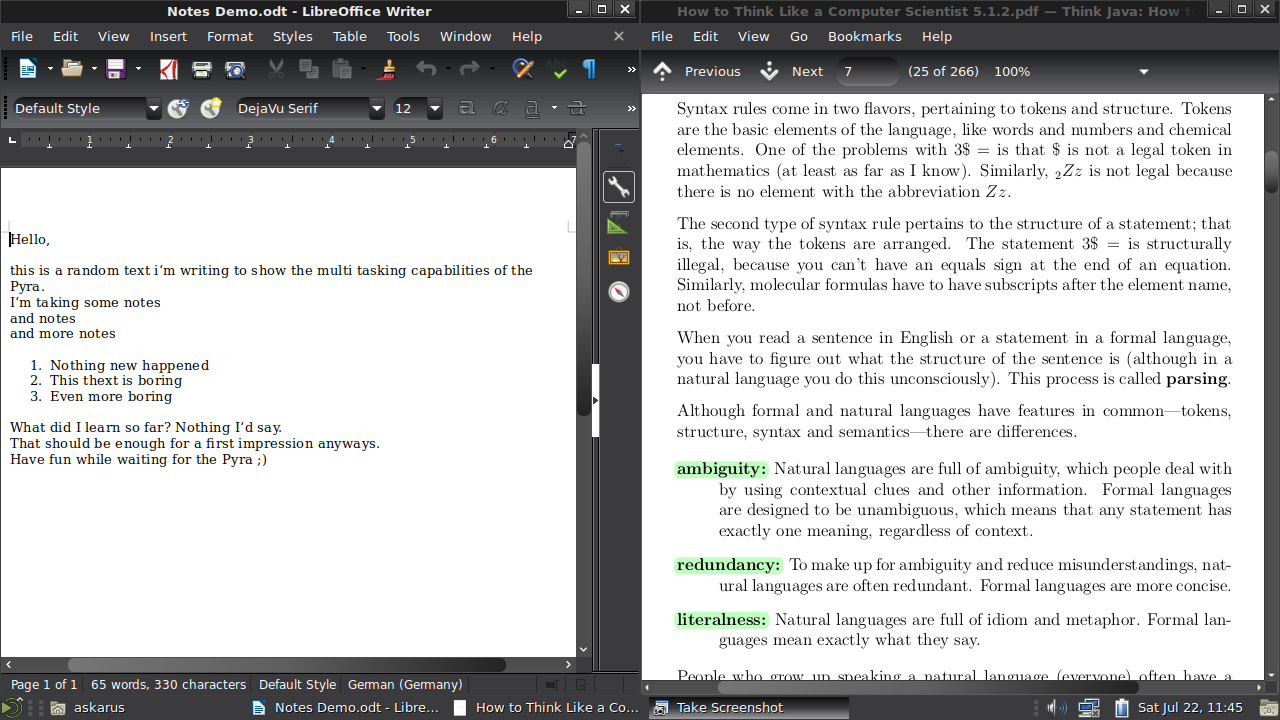Click the Copy icon in Writer toolbar
This screenshot has width=1280, height=720.
309,69
